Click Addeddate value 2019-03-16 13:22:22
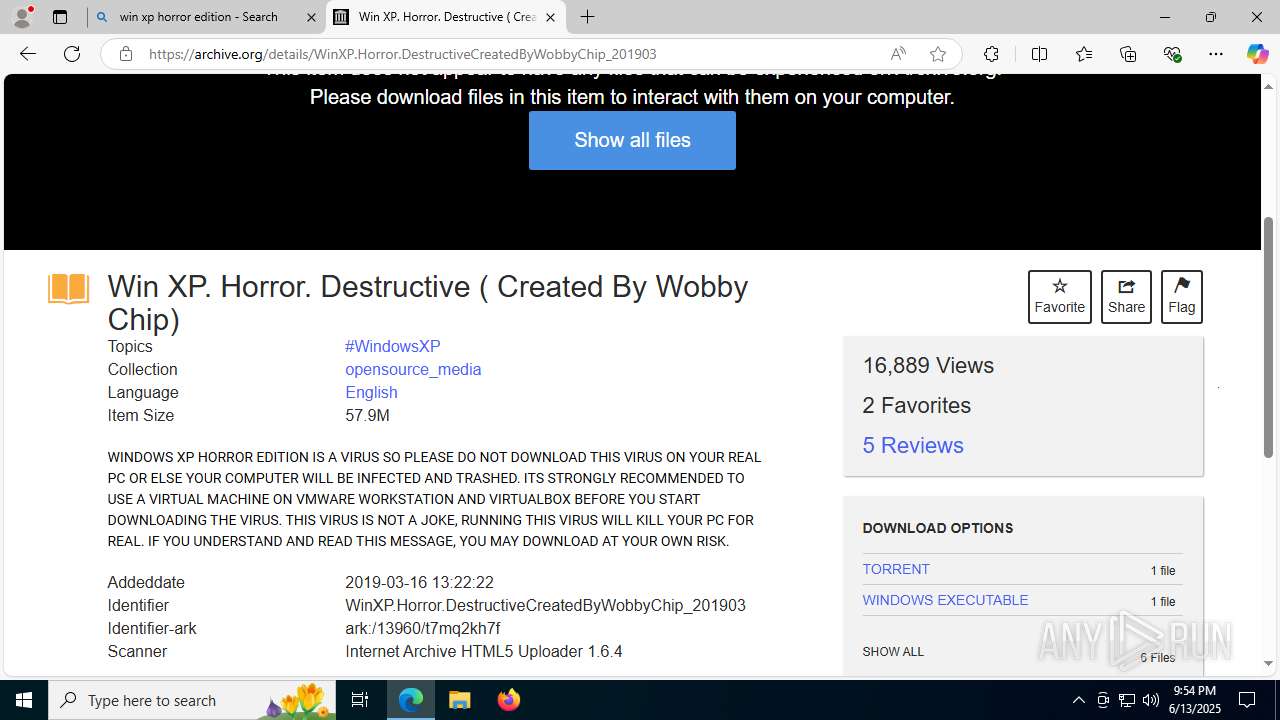Image resolution: width=1280 pixels, height=720 pixels. [x=419, y=582]
